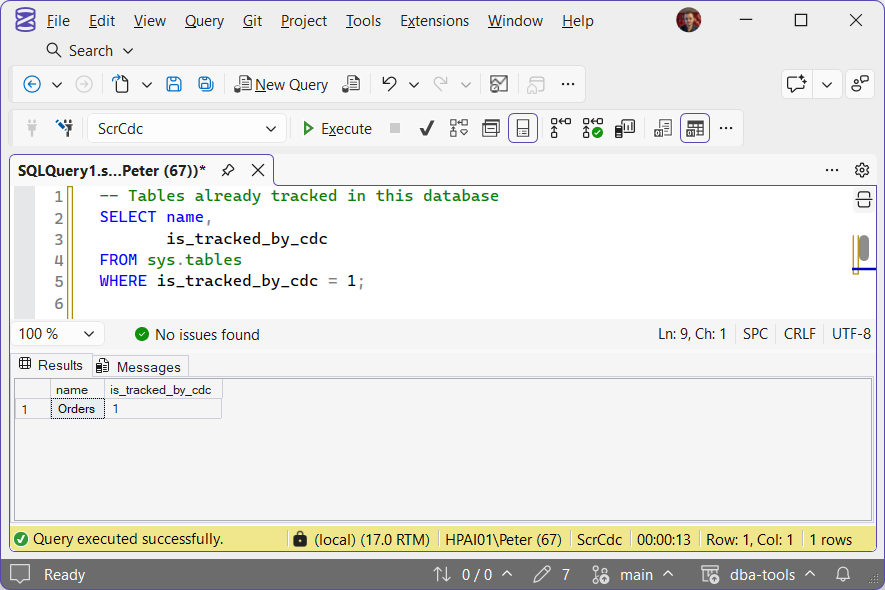The image size is (885, 590).
Task: Click the Execute button
Action: coord(338,129)
